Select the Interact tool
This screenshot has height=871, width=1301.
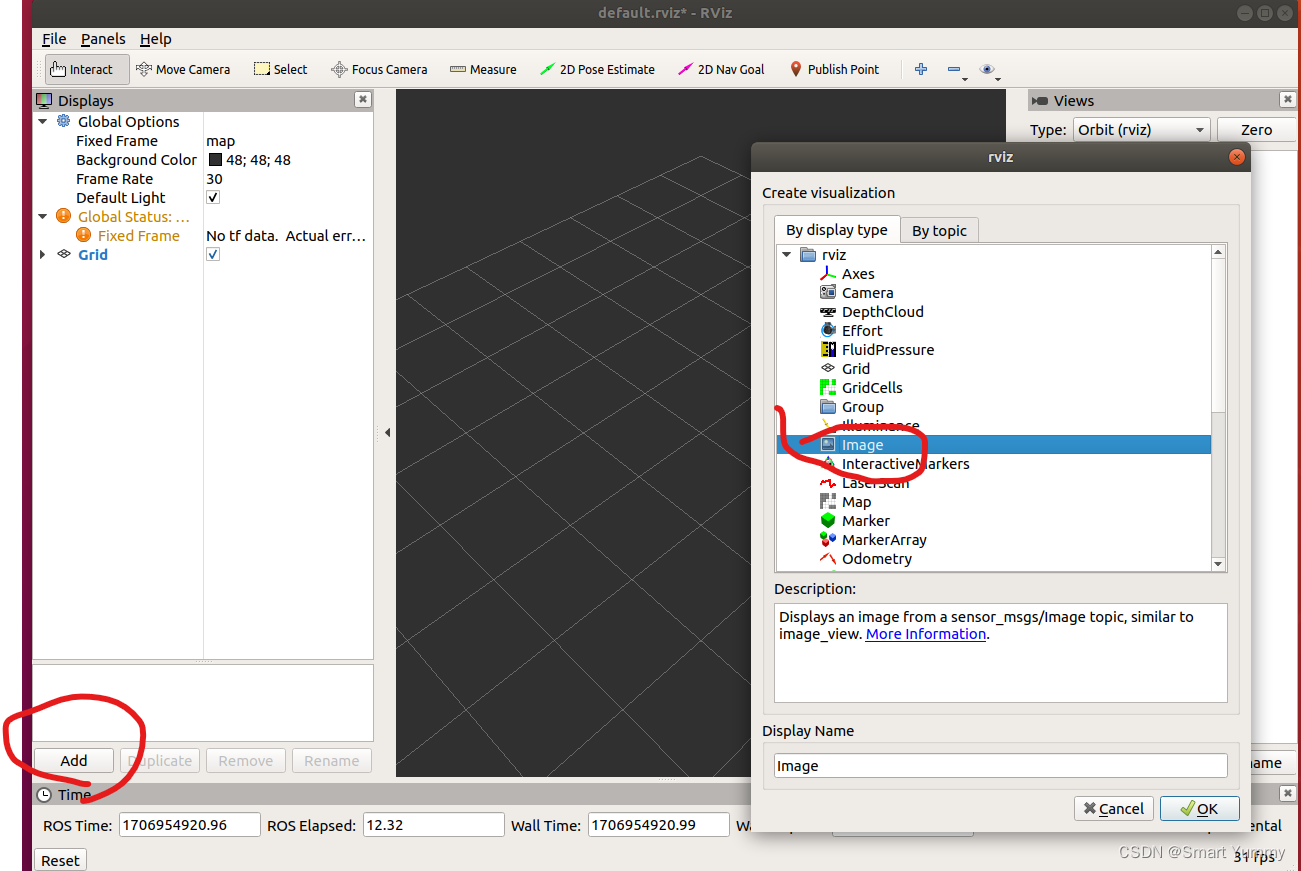click(84, 69)
